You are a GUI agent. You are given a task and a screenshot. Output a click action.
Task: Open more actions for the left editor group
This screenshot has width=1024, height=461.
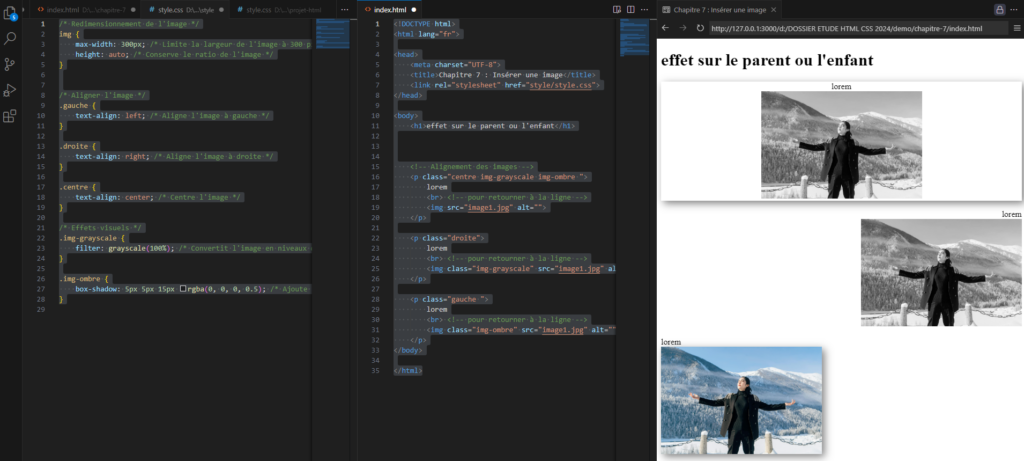pyautogui.click(x=344, y=8)
